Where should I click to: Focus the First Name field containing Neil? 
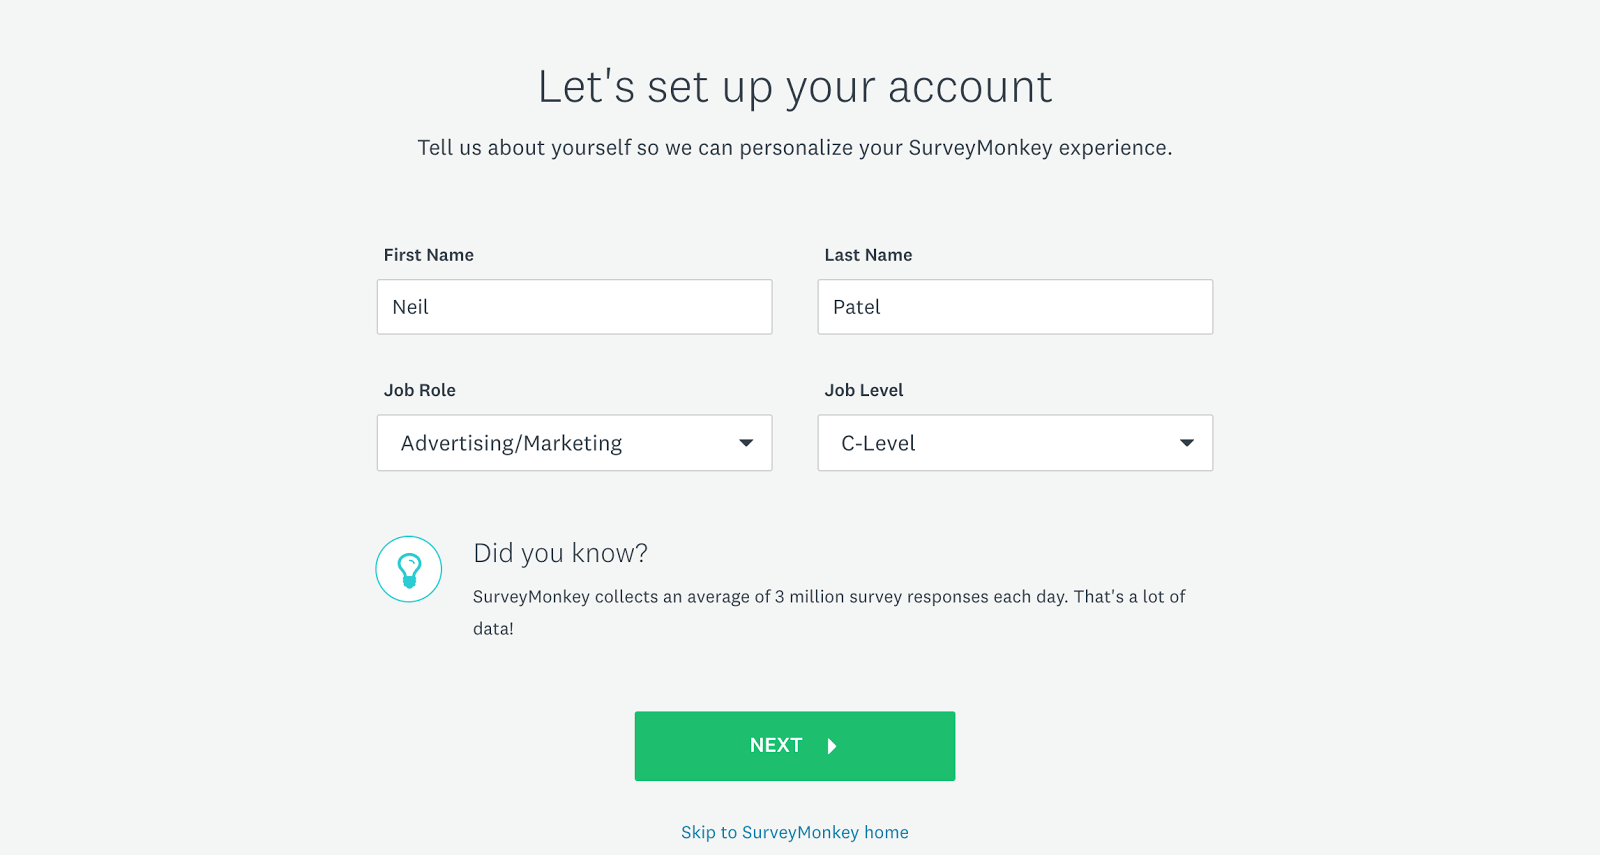point(574,307)
